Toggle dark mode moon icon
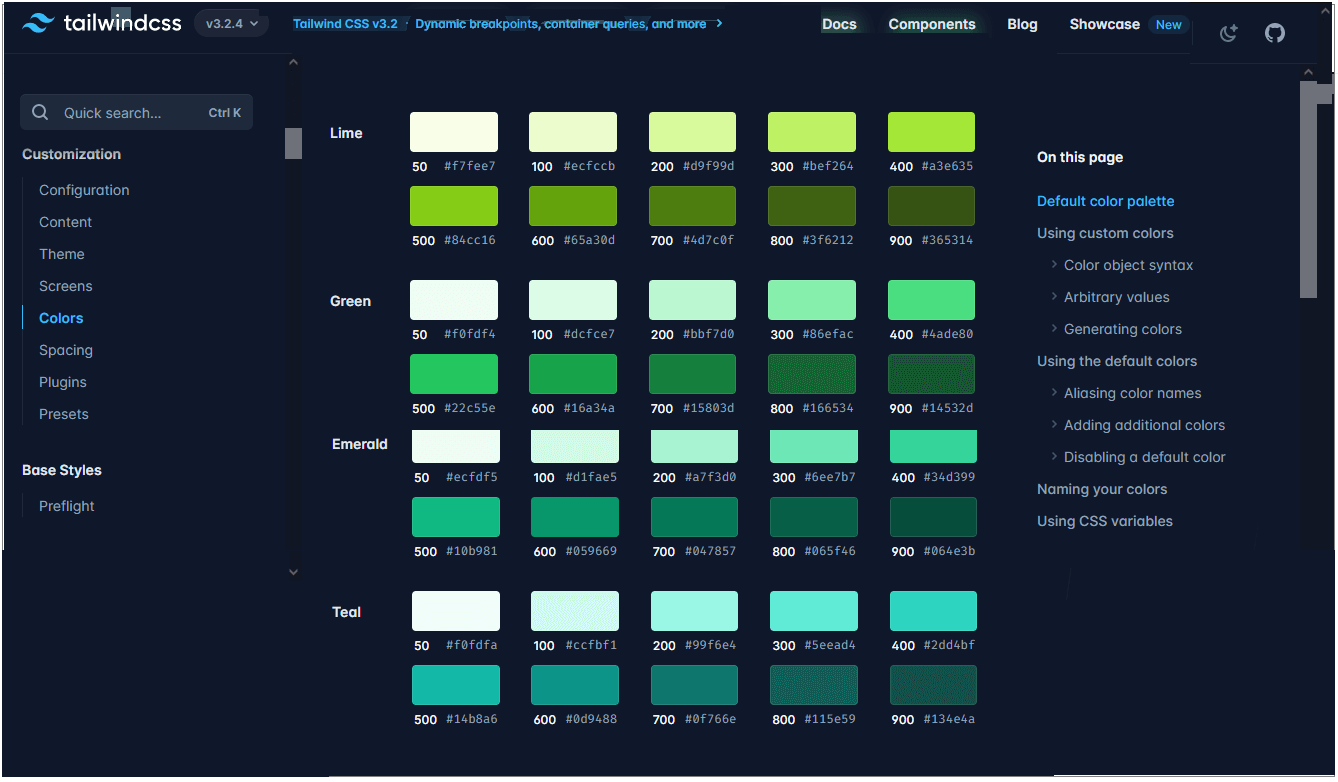 click(x=1229, y=33)
